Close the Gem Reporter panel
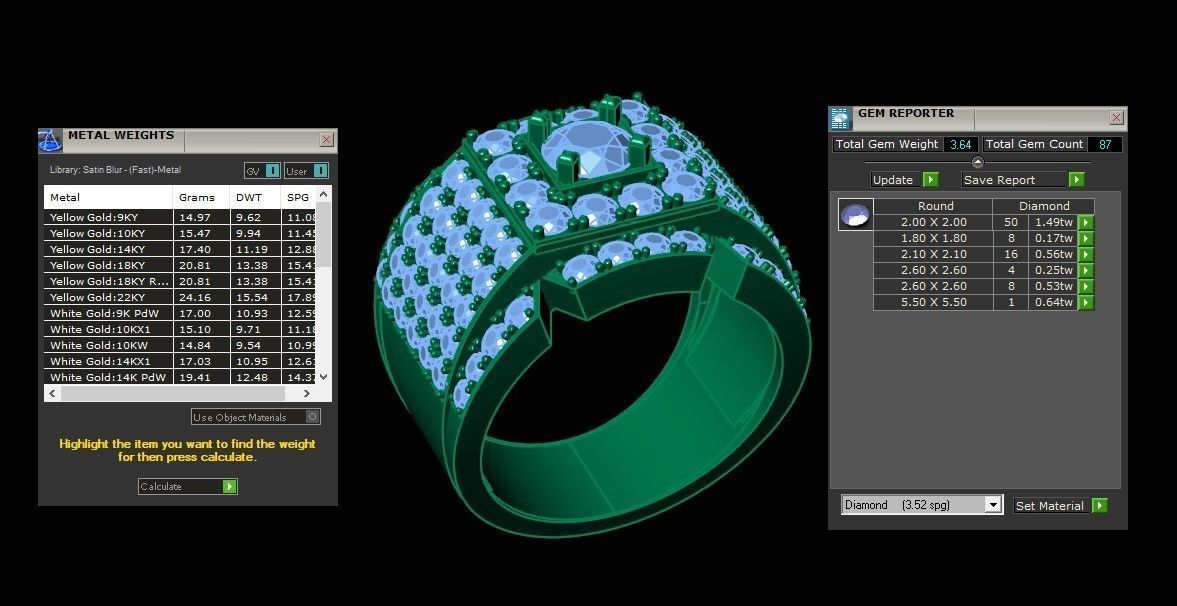 click(x=1116, y=118)
